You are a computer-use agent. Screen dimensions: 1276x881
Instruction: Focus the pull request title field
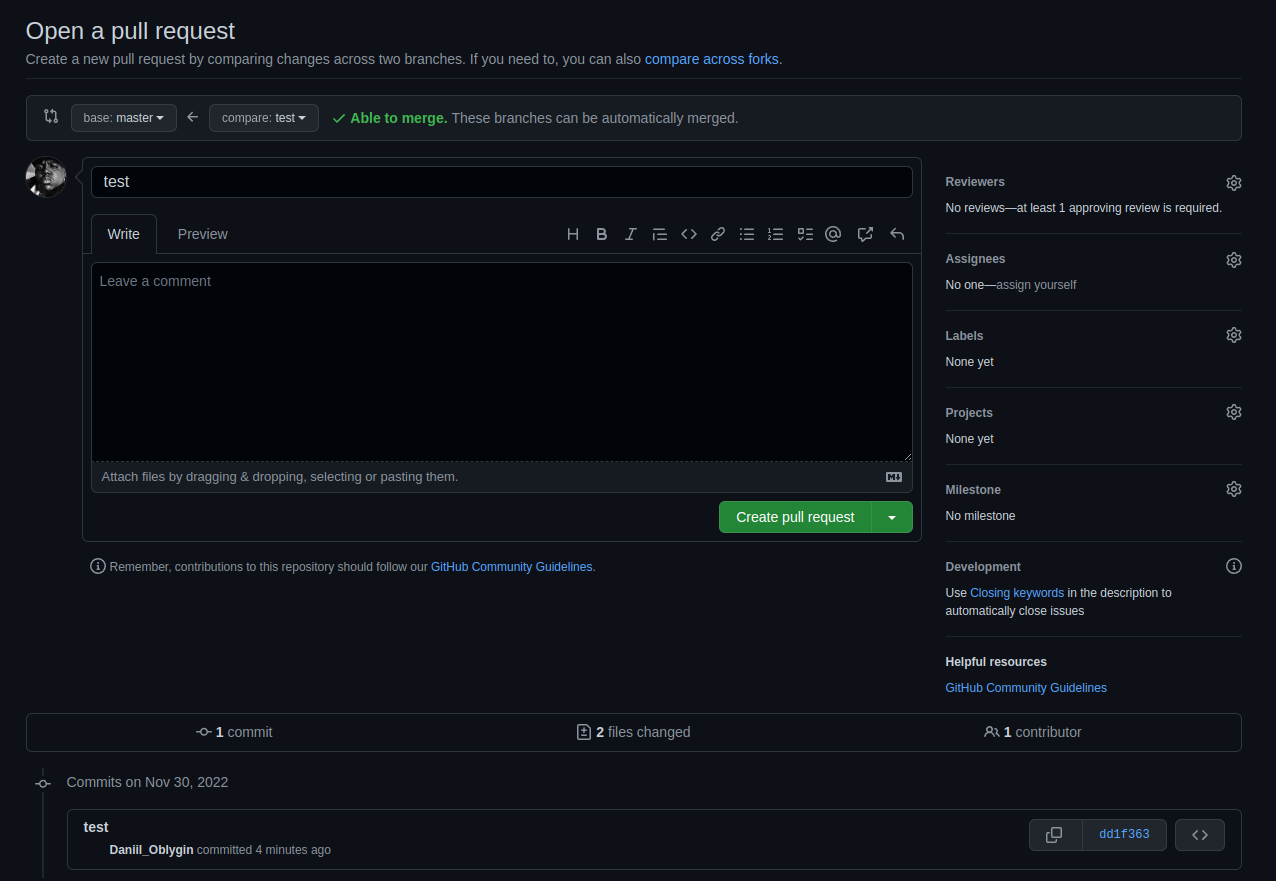(x=502, y=182)
